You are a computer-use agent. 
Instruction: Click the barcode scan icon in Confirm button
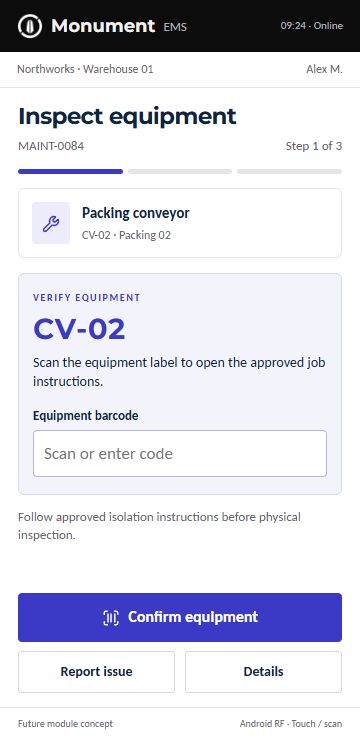coord(111,617)
